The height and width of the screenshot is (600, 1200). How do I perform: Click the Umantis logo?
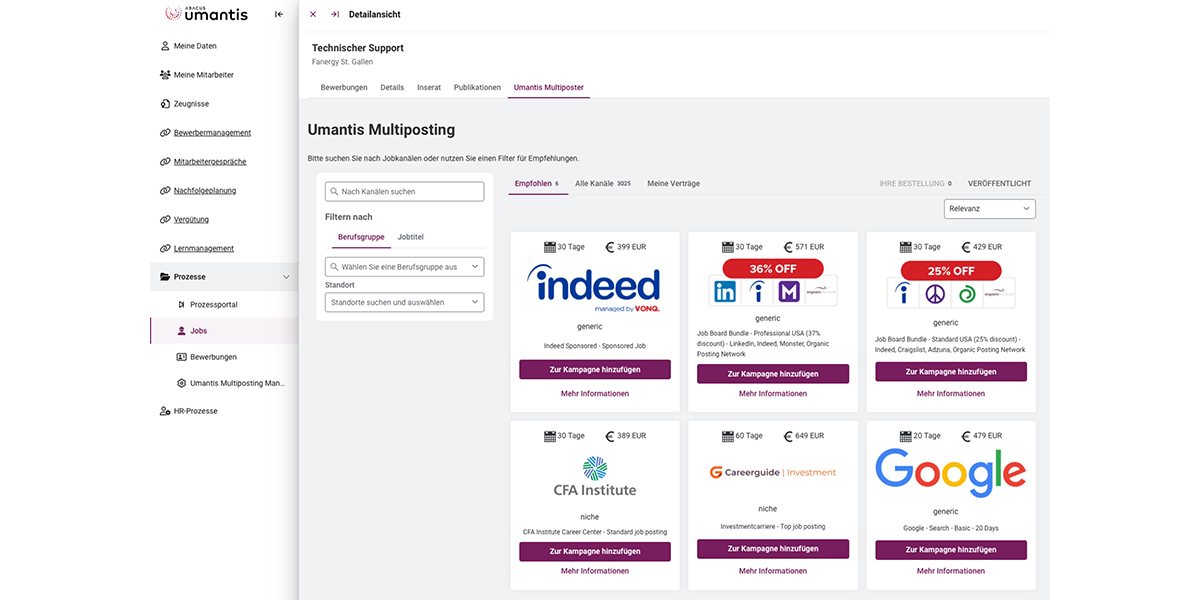pos(206,14)
